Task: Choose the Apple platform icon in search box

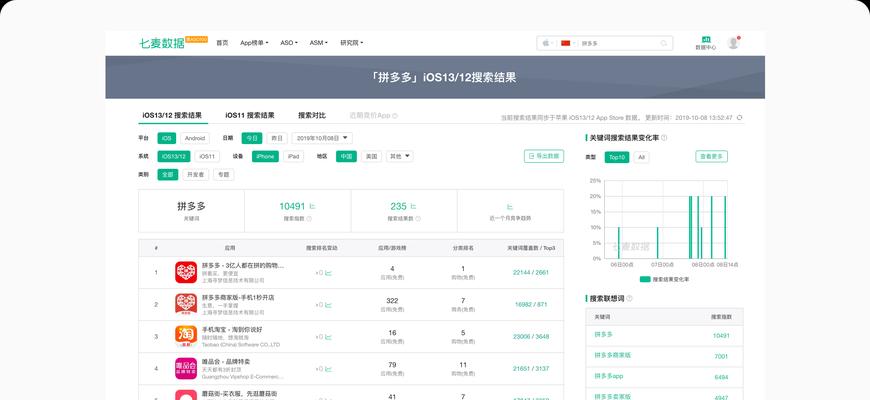Action: [545, 43]
